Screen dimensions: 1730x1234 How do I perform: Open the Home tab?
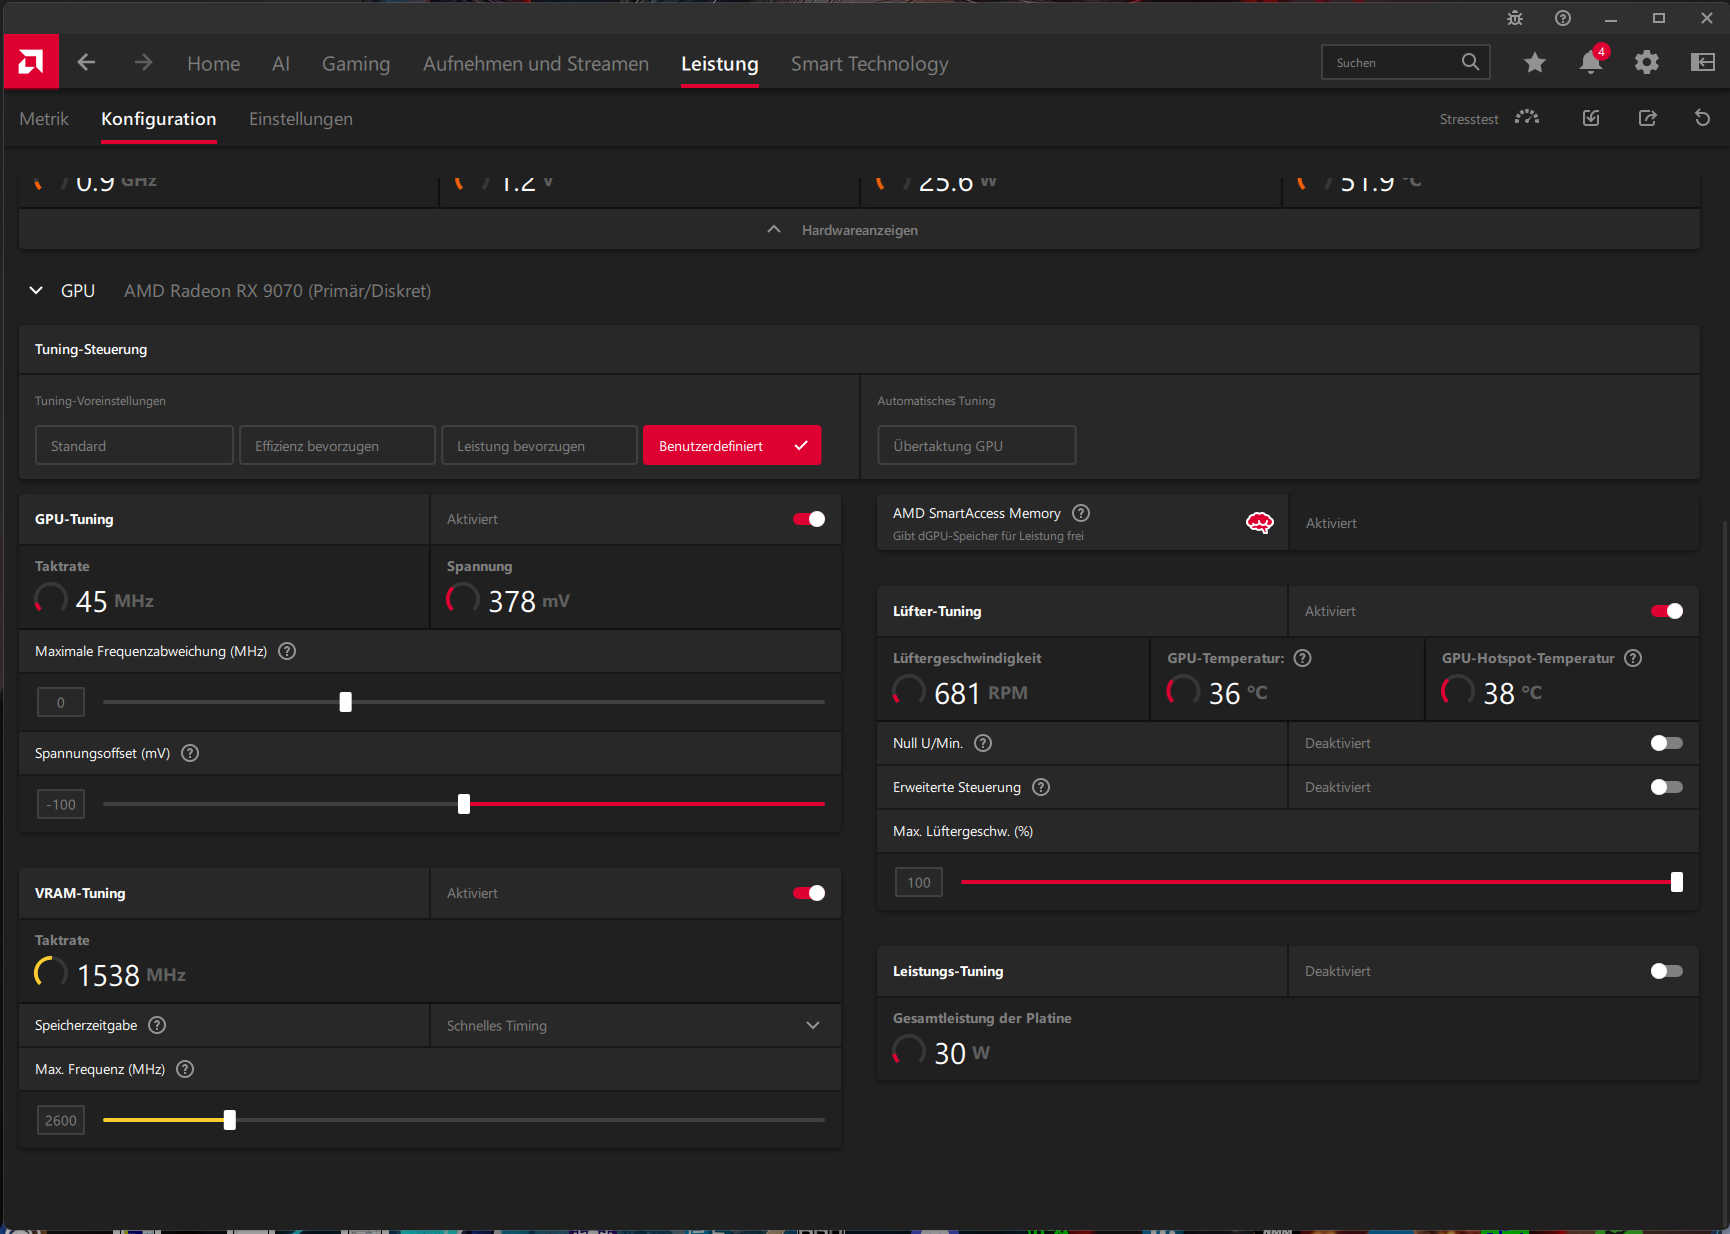coord(214,63)
